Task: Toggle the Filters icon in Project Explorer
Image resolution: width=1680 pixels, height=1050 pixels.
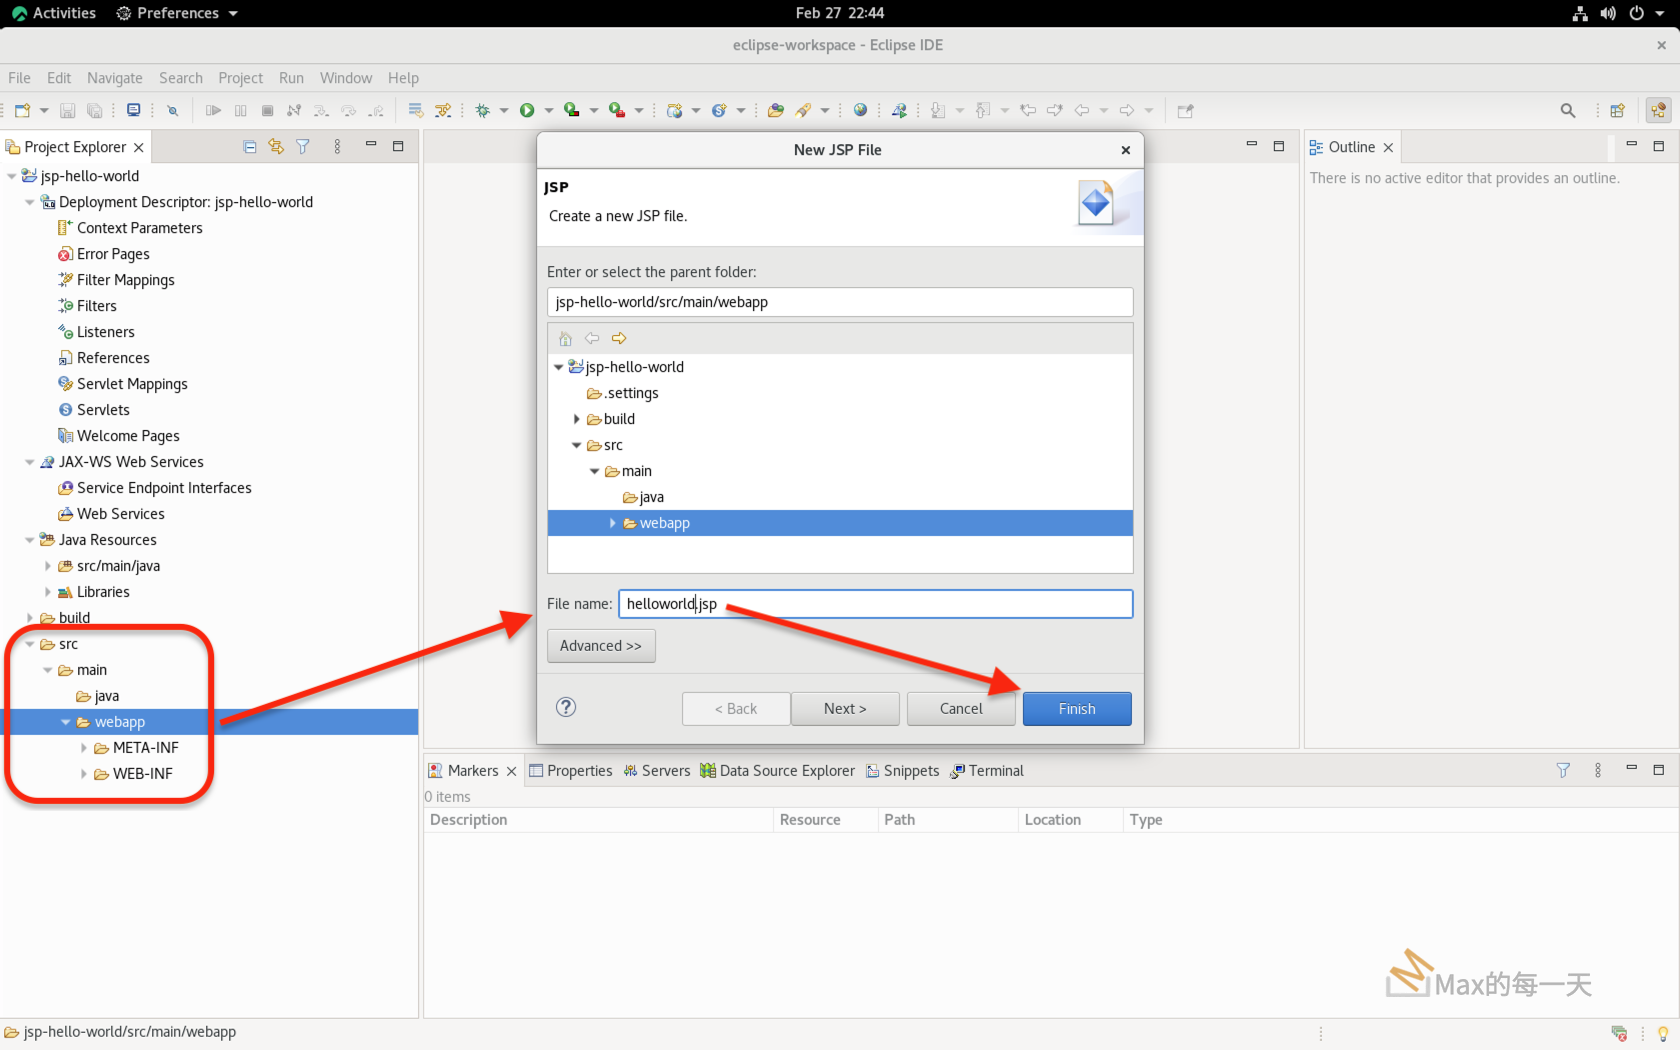Action: [x=303, y=146]
